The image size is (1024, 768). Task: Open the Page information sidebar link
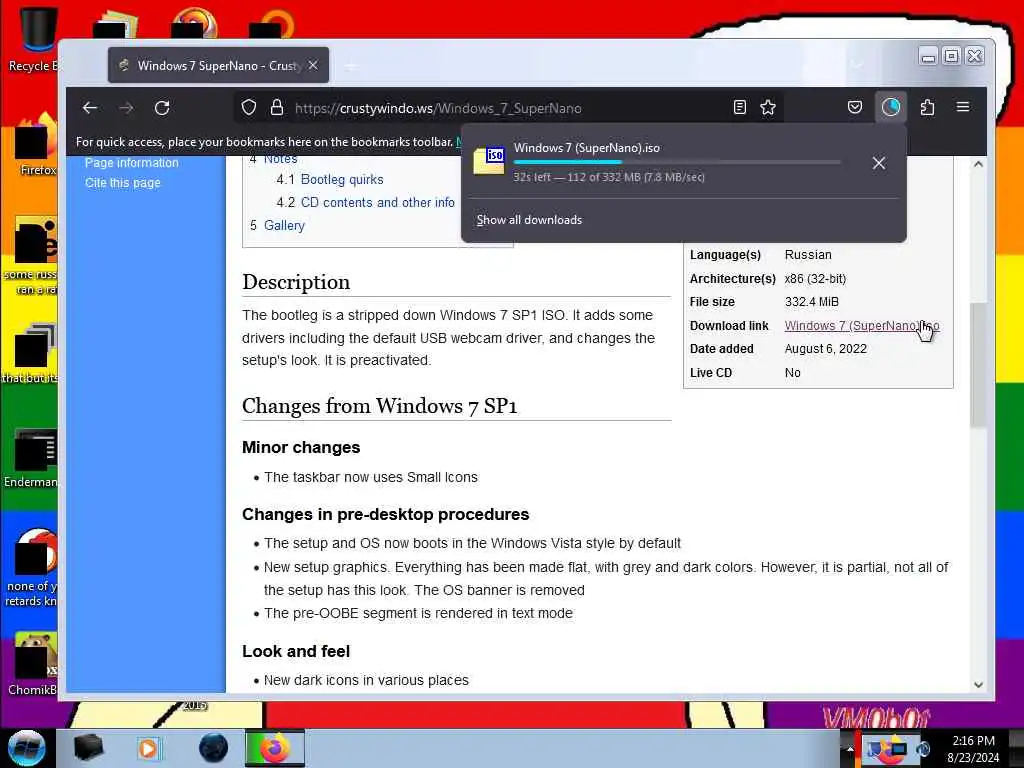tap(131, 163)
